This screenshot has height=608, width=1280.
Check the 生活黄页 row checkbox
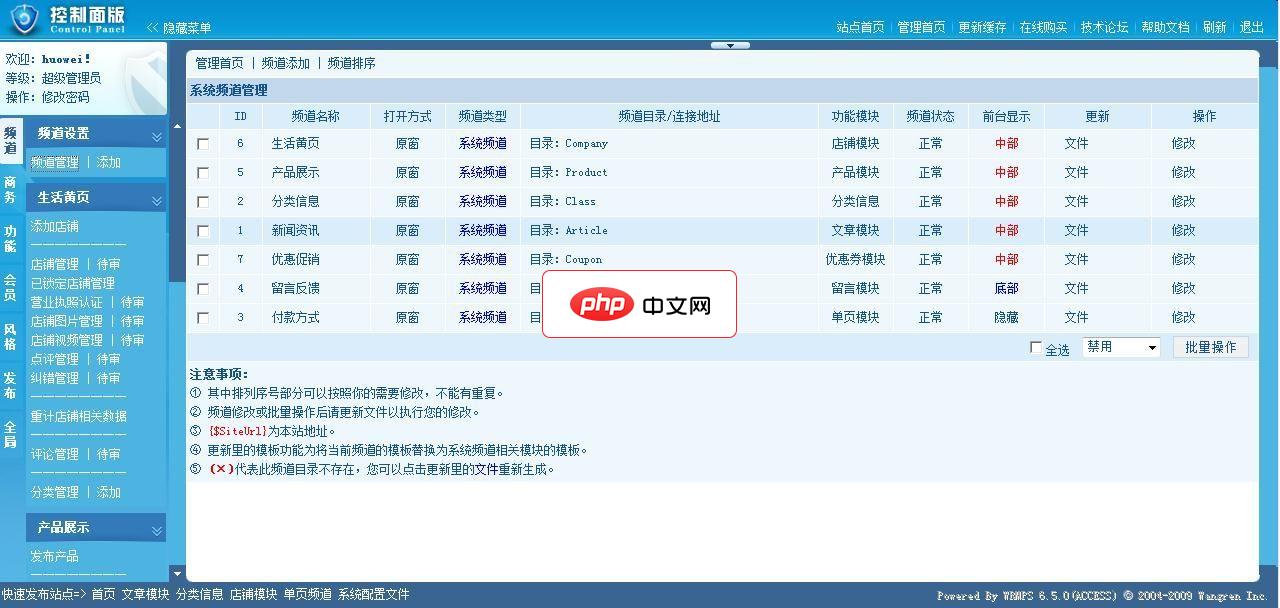tap(203, 143)
